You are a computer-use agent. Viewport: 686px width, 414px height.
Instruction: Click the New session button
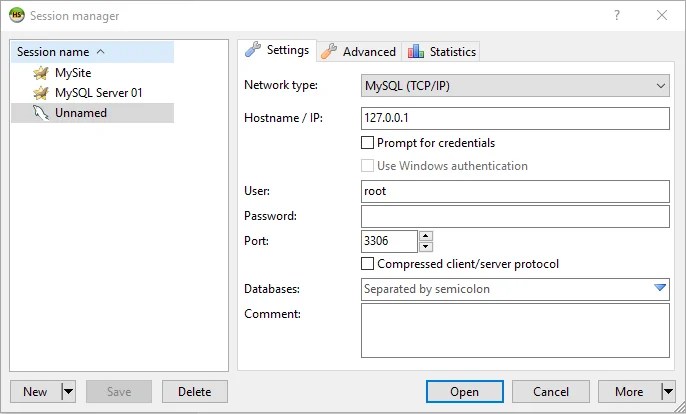coord(35,391)
